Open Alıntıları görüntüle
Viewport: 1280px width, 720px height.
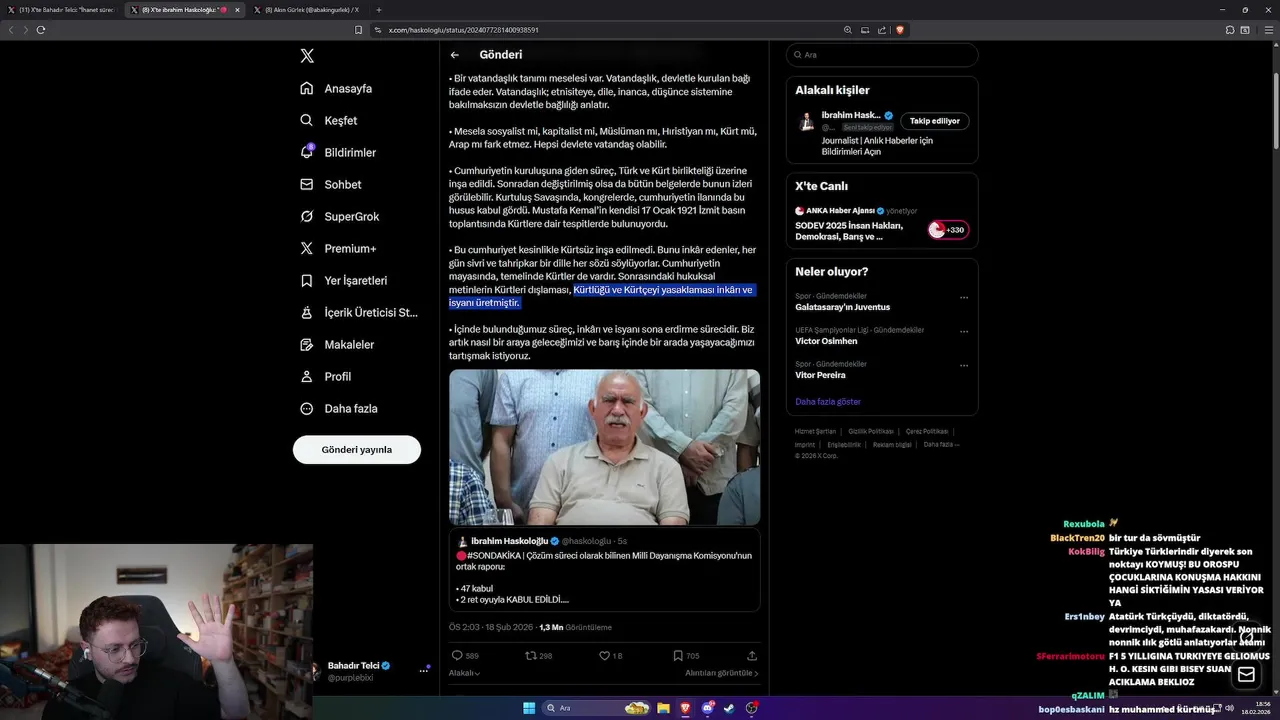coord(722,673)
